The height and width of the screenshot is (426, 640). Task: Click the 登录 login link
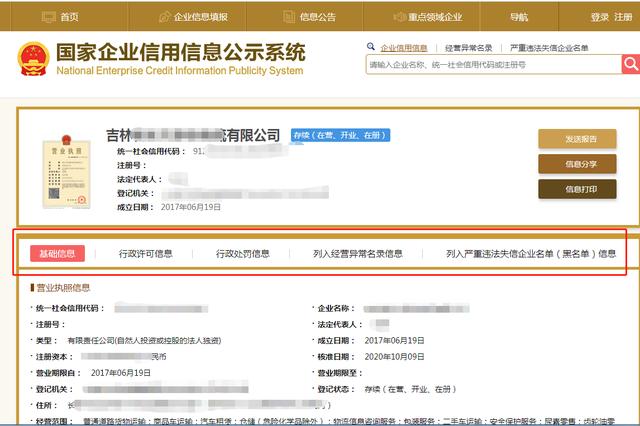point(600,17)
